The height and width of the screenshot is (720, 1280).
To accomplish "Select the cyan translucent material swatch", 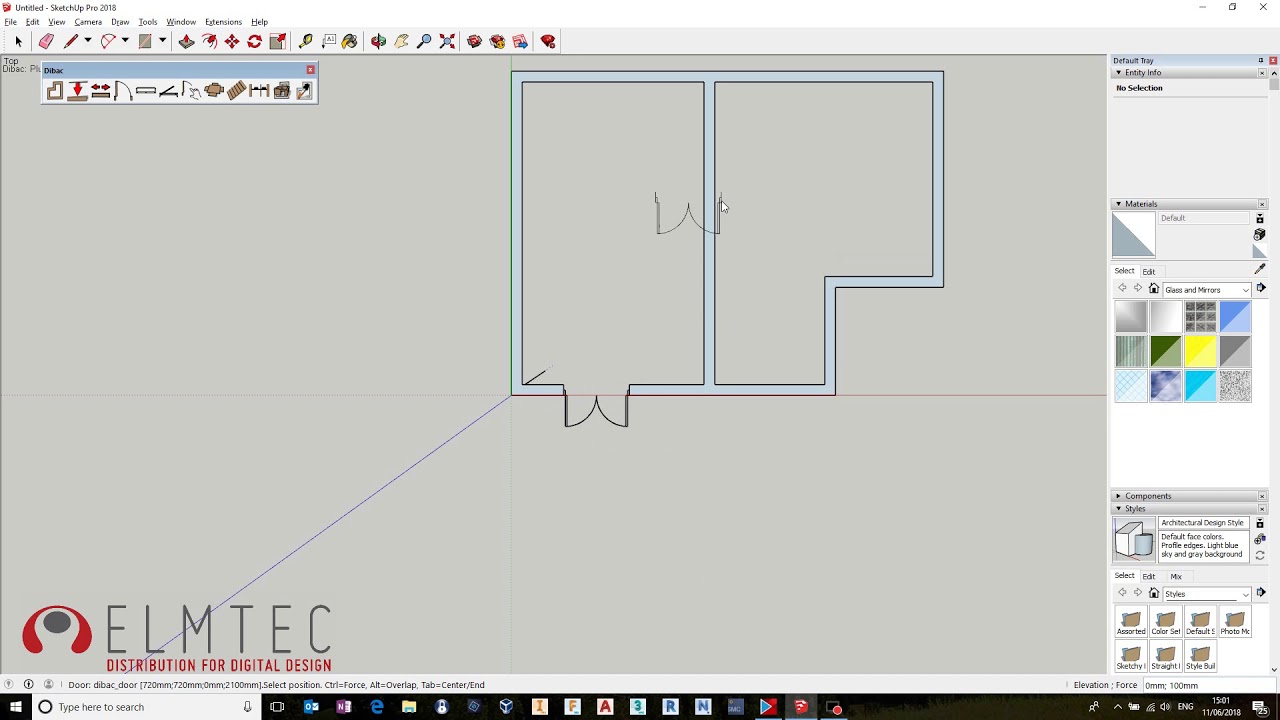I will click(1200, 386).
